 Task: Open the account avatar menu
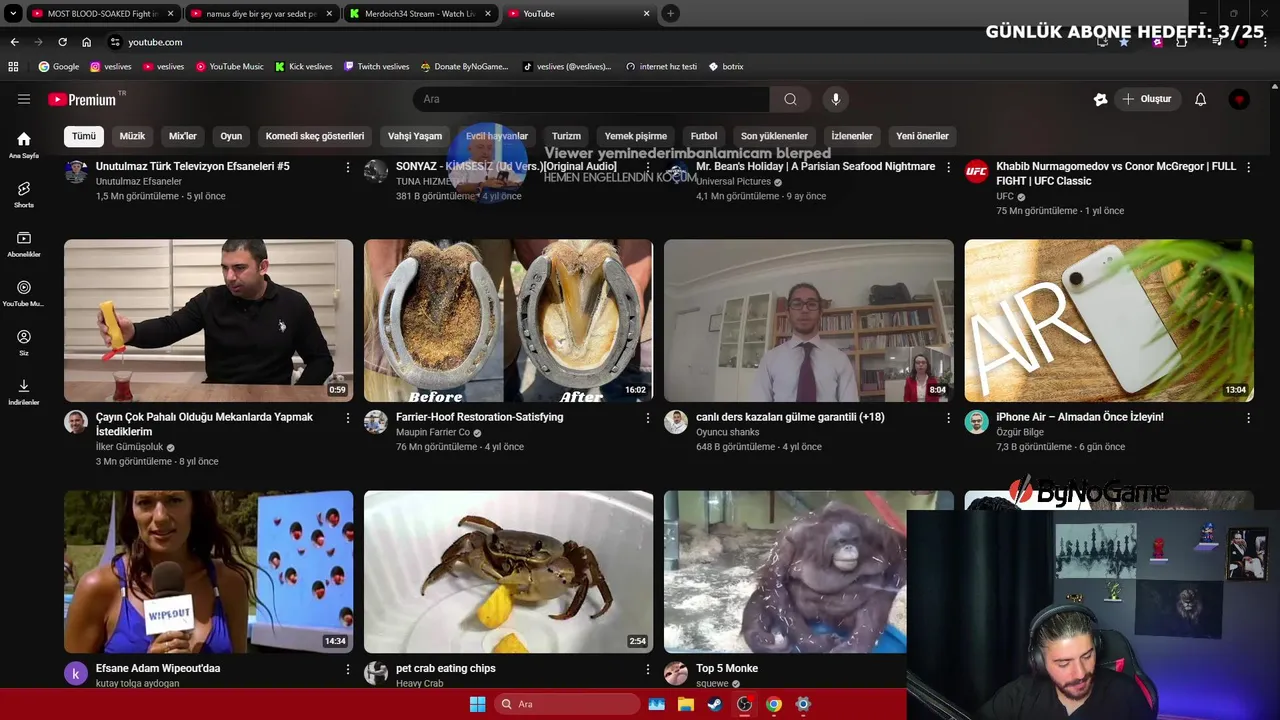click(1240, 99)
